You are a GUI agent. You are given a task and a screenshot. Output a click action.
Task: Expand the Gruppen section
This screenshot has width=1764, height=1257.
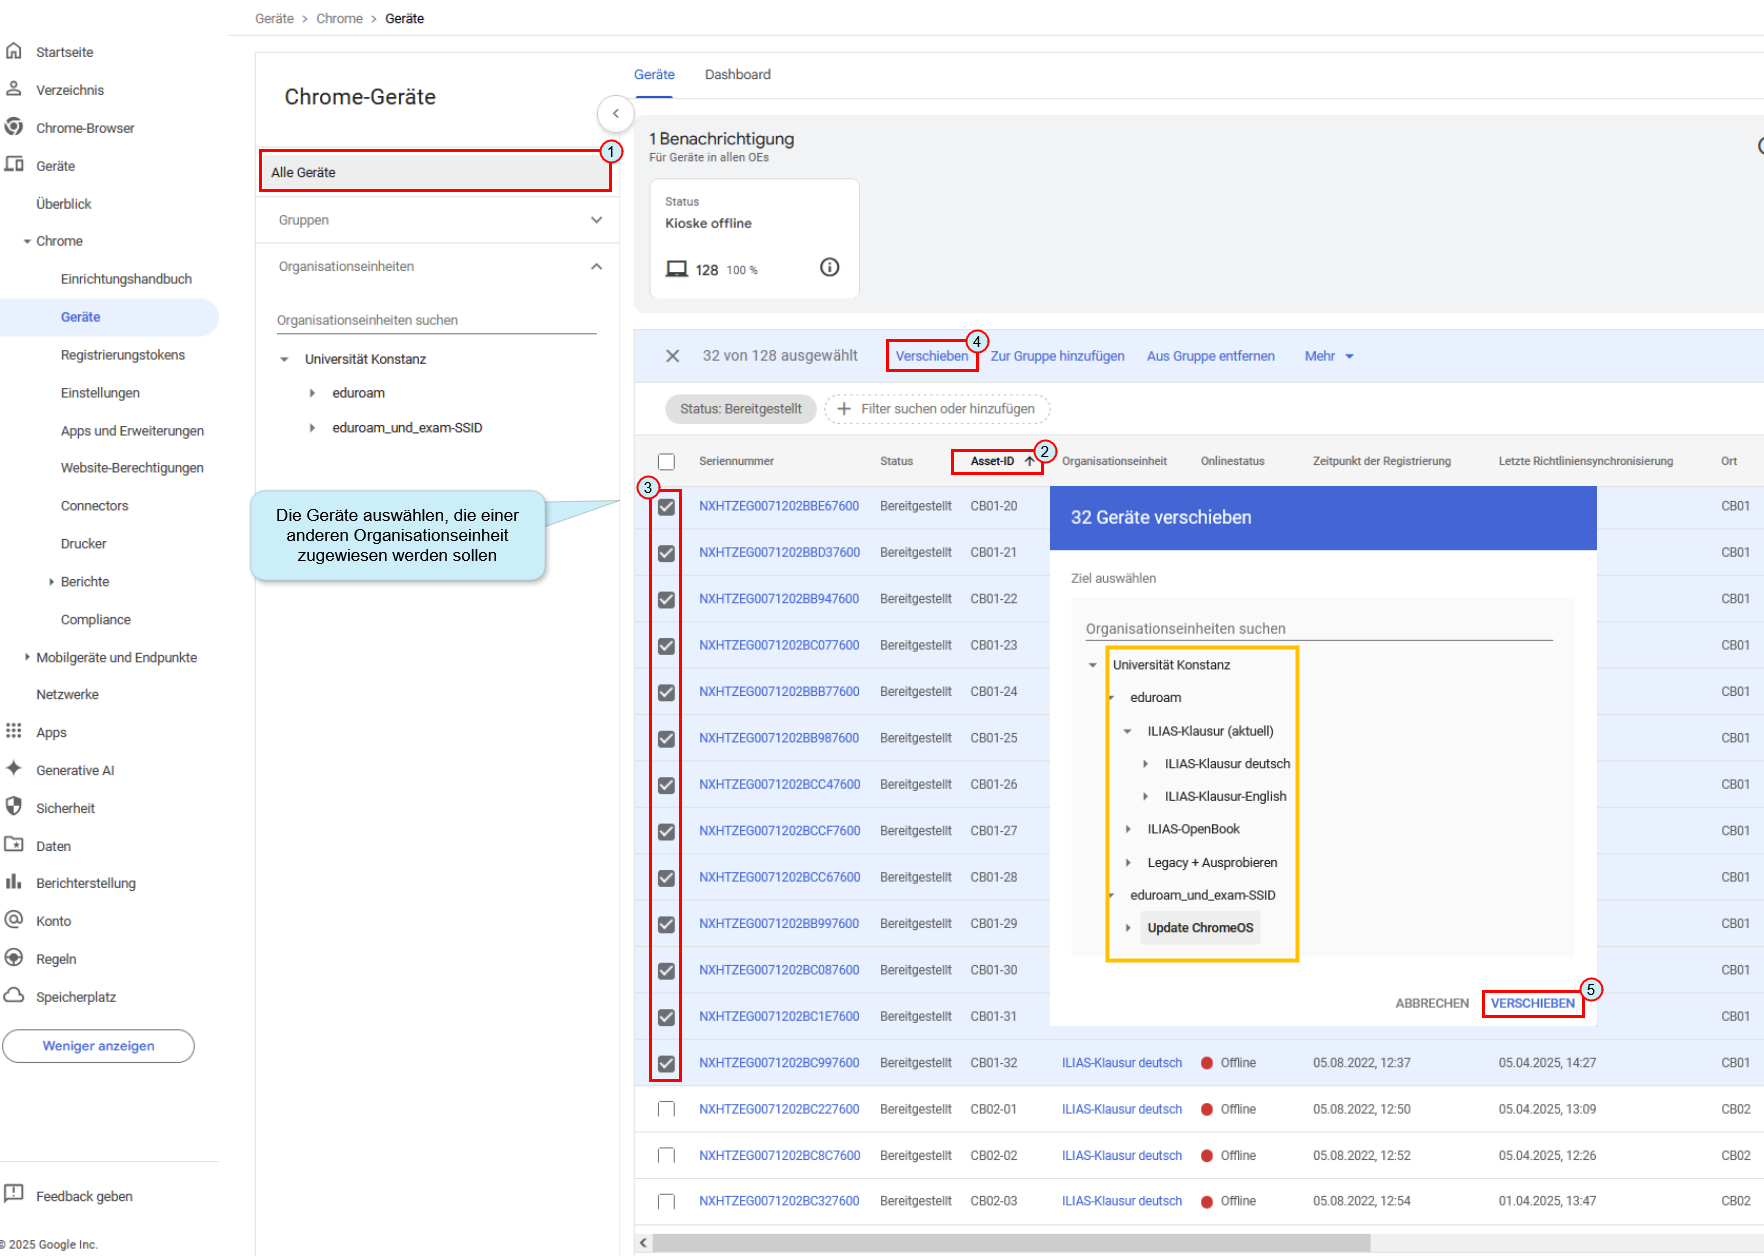pos(596,220)
